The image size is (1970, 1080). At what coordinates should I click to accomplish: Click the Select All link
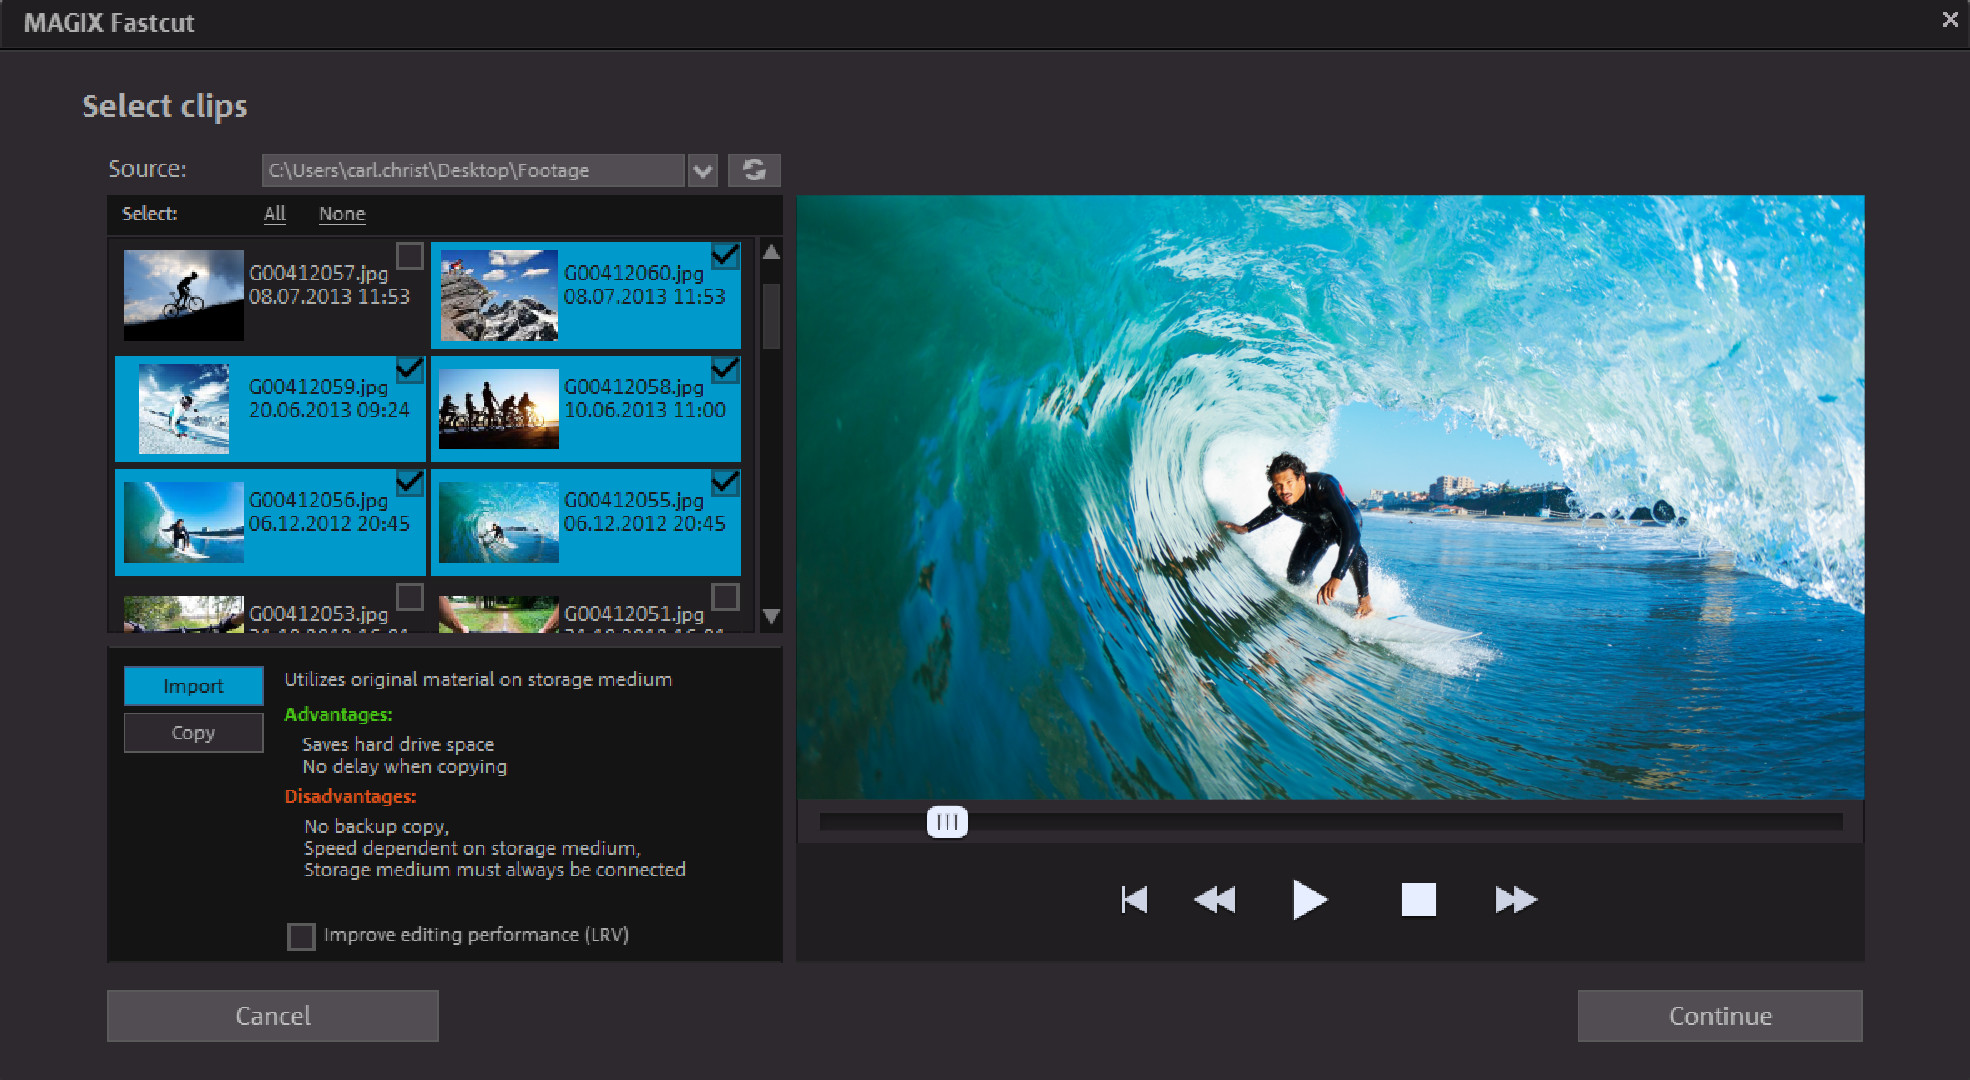click(275, 214)
